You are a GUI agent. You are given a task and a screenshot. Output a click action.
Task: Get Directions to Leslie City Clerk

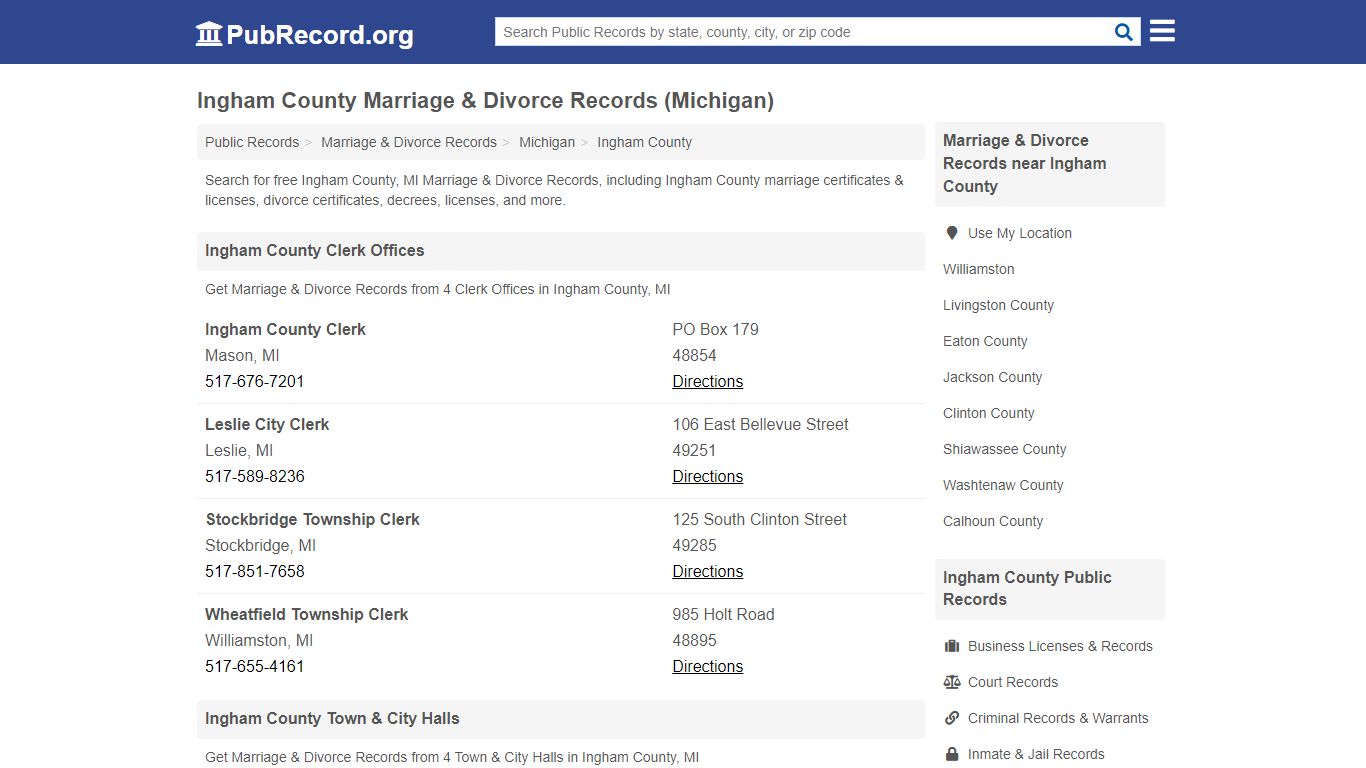coord(708,476)
